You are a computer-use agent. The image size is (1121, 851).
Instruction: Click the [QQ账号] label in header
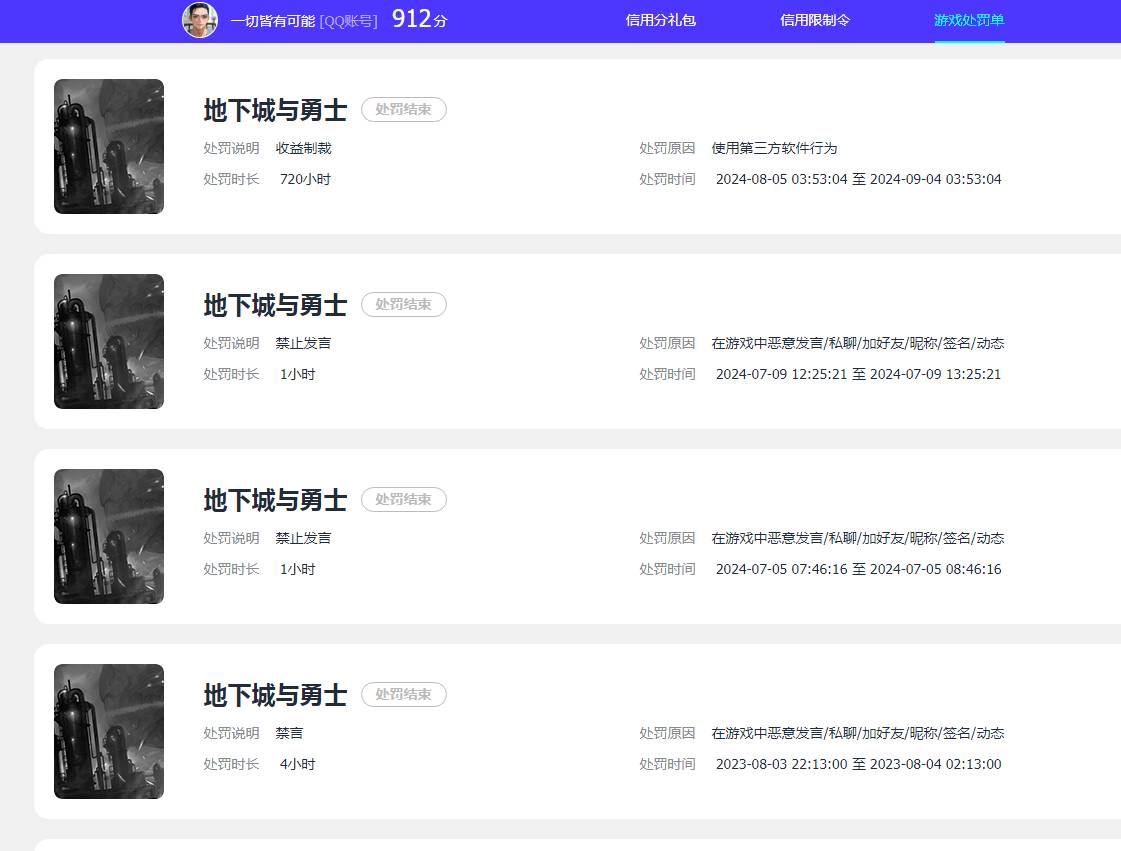point(348,20)
